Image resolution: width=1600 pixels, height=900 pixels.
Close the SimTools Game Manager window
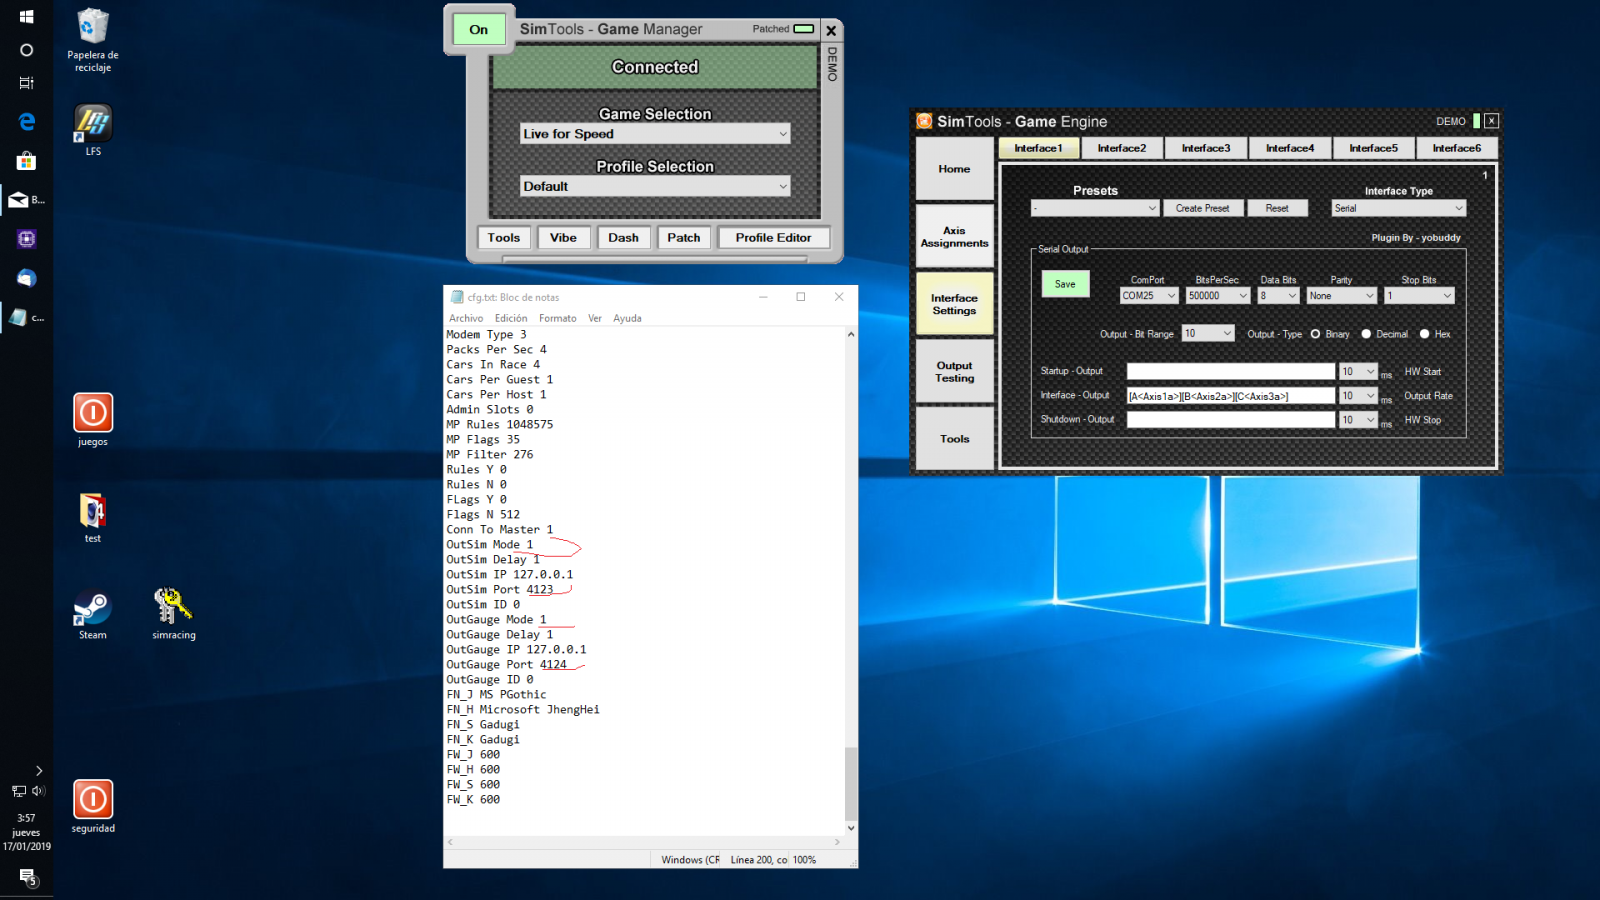830,31
